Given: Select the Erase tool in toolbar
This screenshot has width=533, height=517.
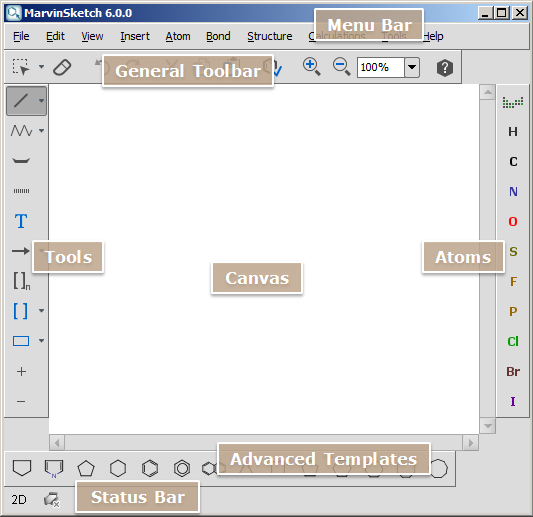Looking at the screenshot, I should coord(62,67).
